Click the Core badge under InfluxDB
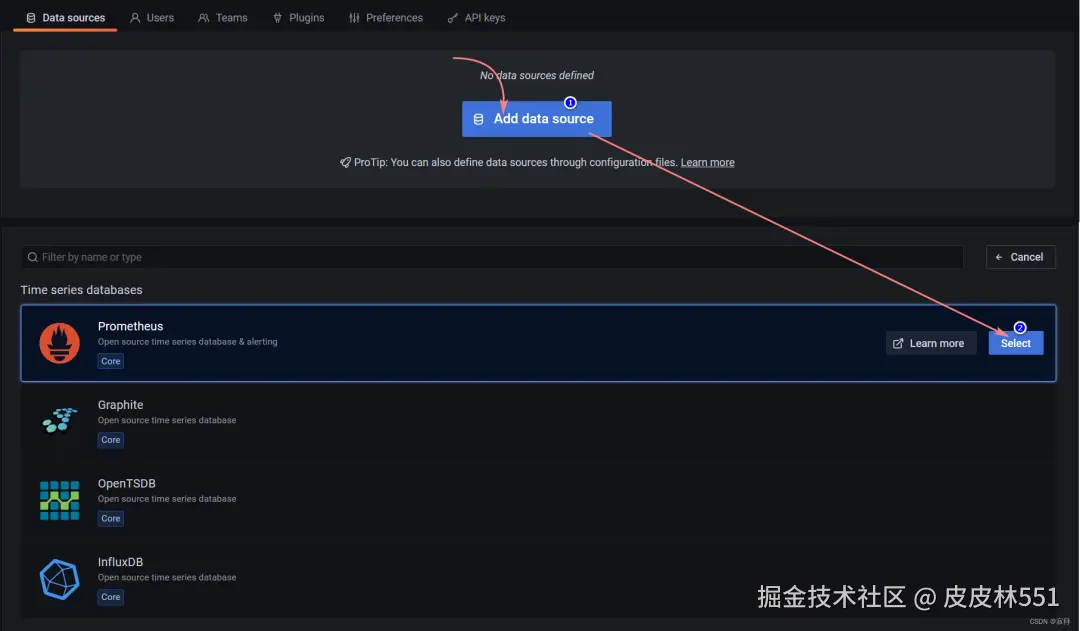1080x631 pixels. (111, 597)
